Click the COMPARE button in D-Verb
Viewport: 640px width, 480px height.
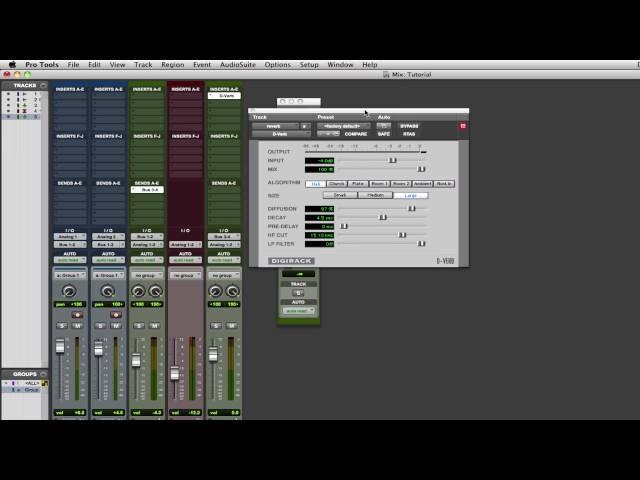tap(356, 134)
